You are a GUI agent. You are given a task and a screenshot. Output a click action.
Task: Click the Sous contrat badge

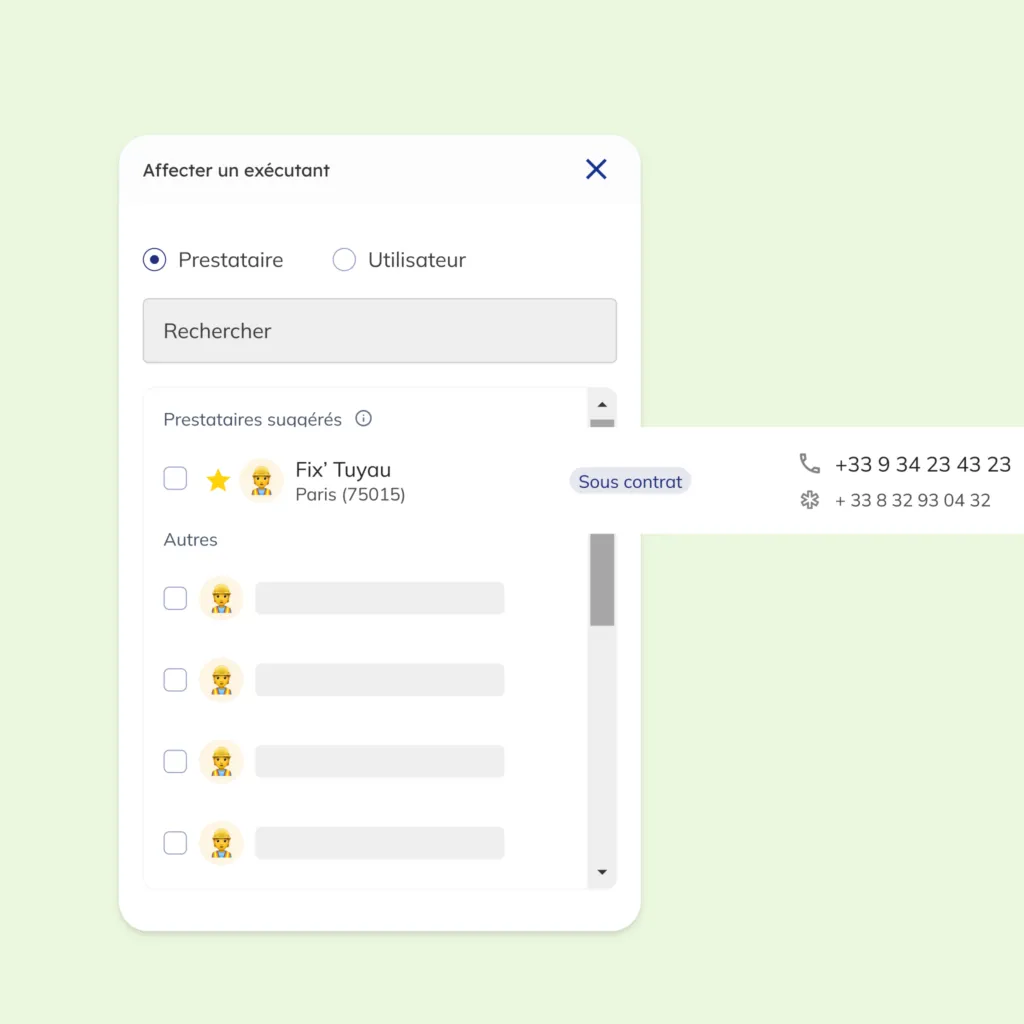coord(630,481)
